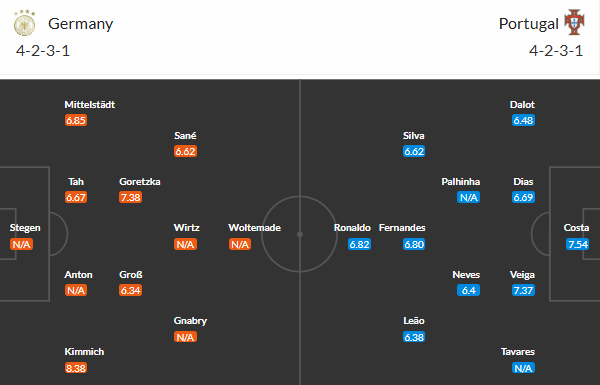Select Dalot's 6.48 rating badge
Screen dimensions: 600x385
523,120
